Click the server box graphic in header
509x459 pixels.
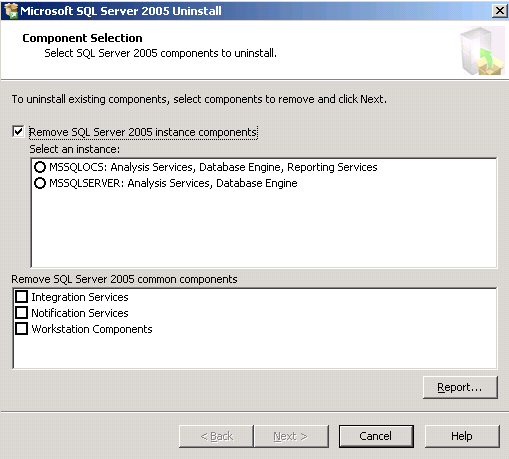tap(482, 51)
